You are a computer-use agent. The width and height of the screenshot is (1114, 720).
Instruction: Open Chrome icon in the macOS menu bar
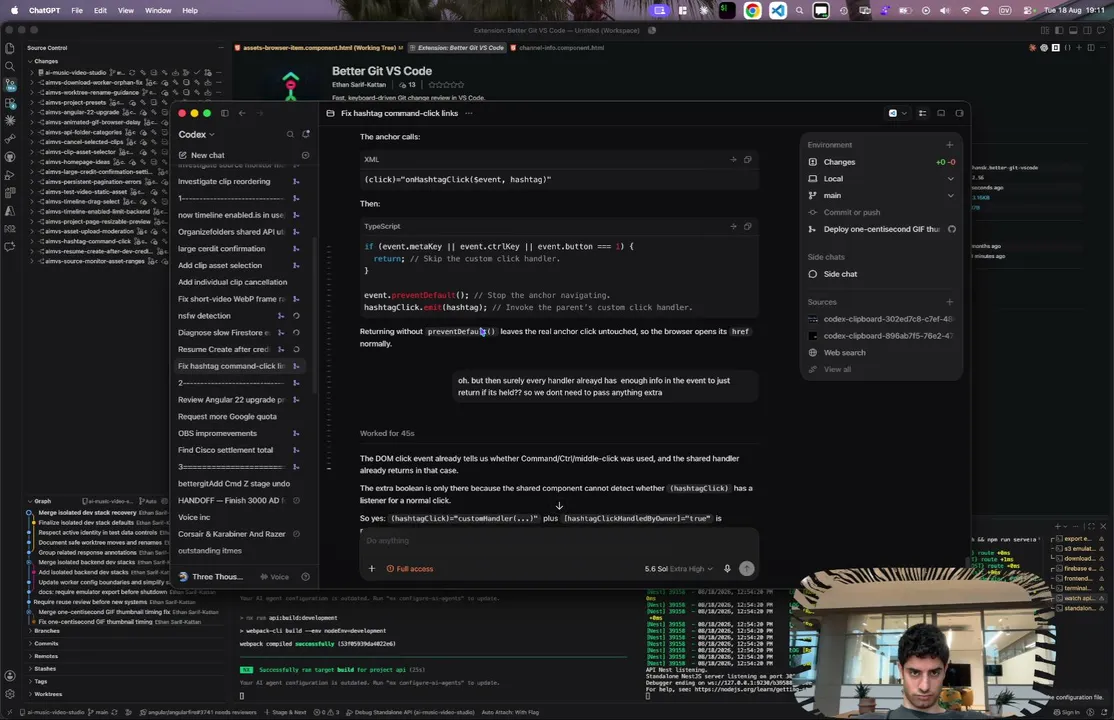click(x=752, y=11)
